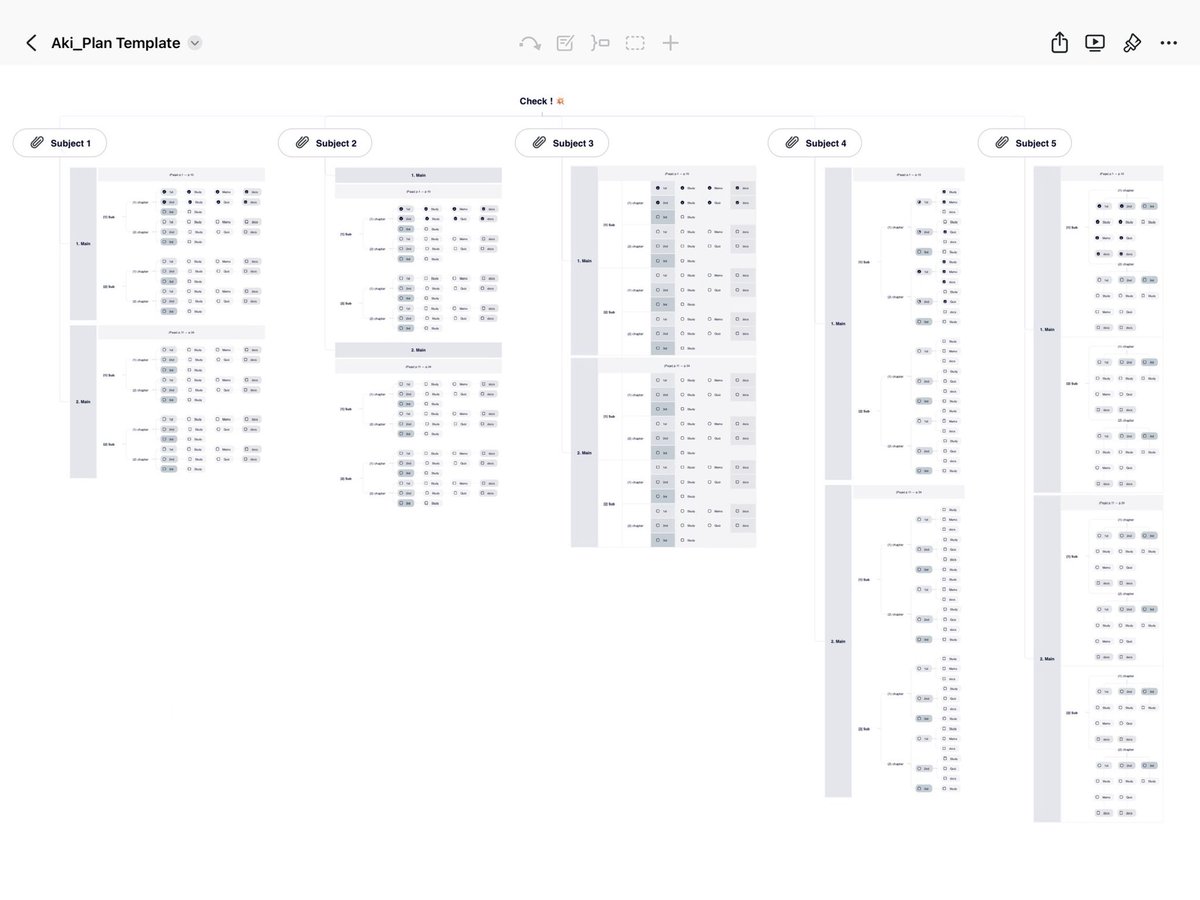This screenshot has height=900, width=1200.
Task: Tap the plus Insert icon
Action: pyautogui.click(x=671, y=43)
